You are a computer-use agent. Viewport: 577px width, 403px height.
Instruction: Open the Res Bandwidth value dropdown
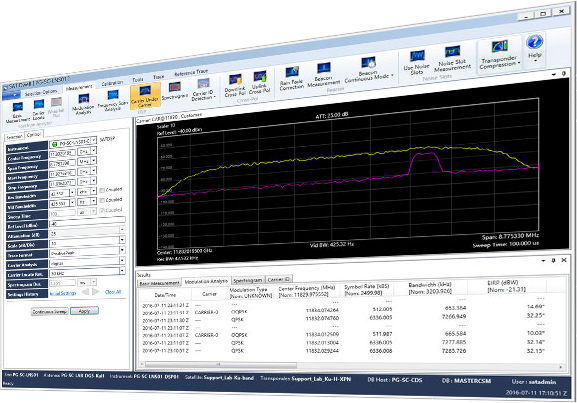[x=72, y=192]
